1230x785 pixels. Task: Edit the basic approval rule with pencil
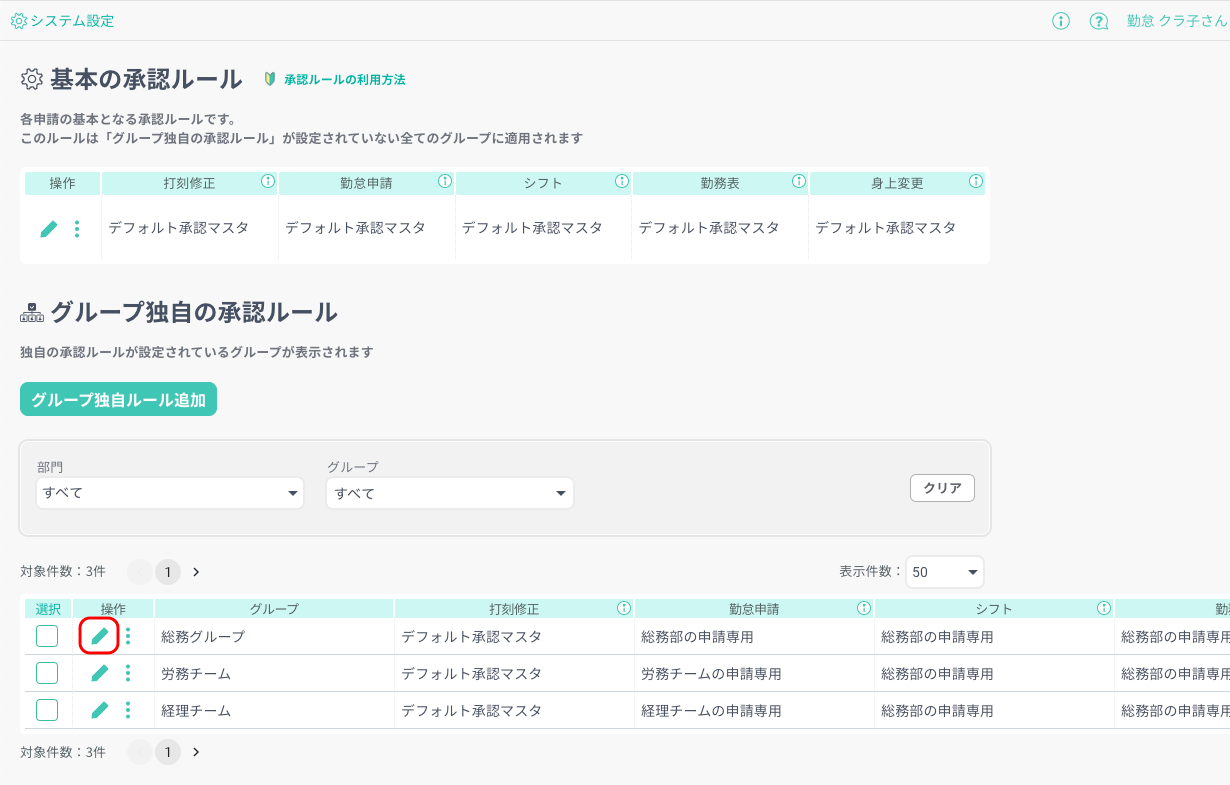coord(49,229)
